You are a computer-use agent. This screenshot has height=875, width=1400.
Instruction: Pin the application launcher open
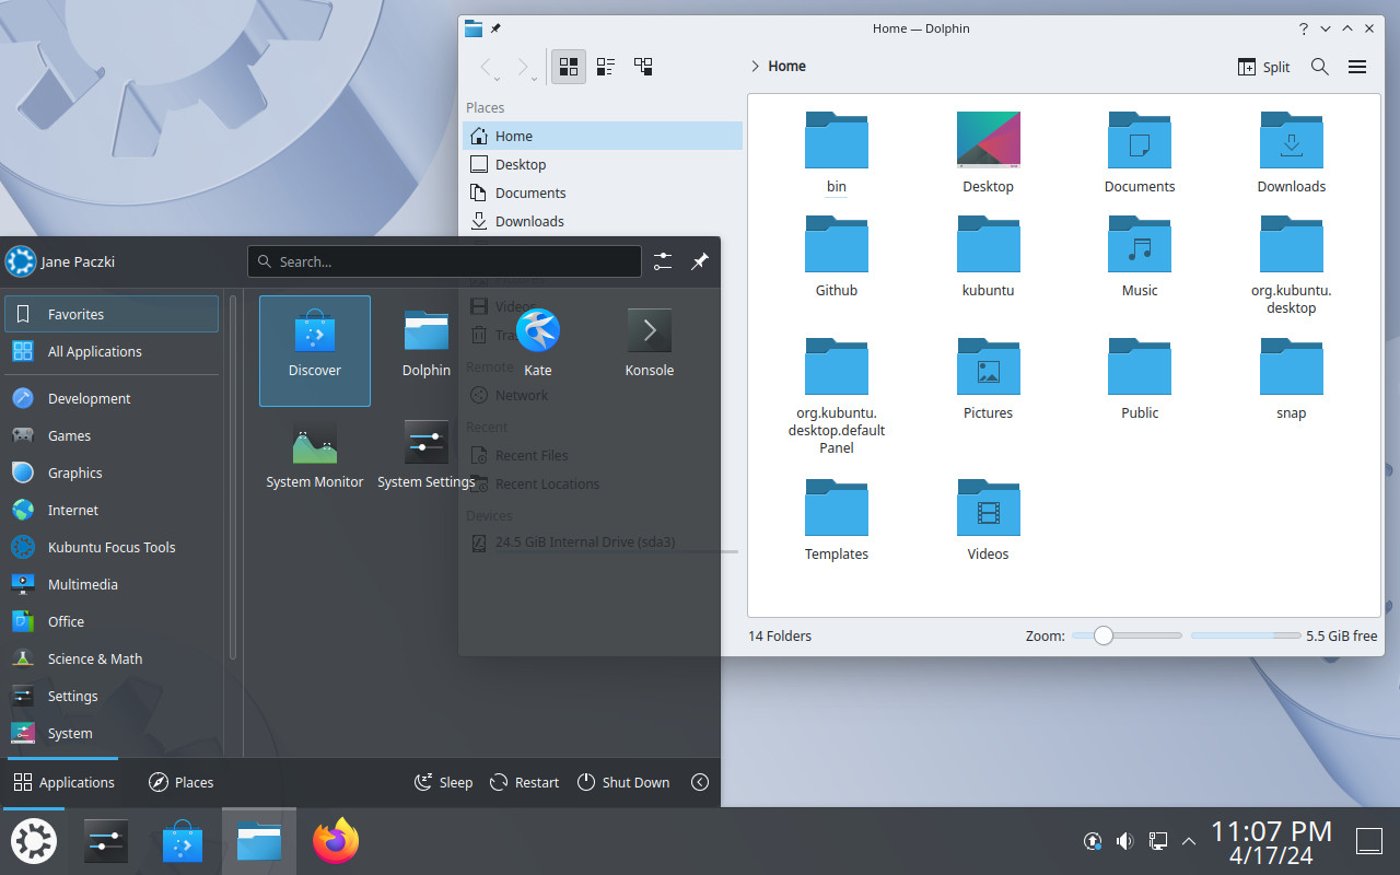[699, 261]
